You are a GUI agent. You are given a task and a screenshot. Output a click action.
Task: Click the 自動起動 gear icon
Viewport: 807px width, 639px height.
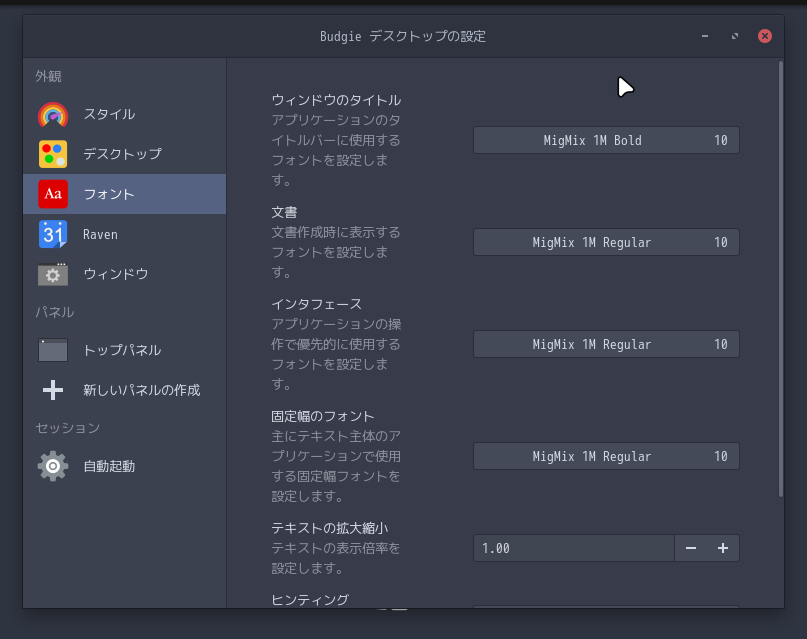pos(53,466)
